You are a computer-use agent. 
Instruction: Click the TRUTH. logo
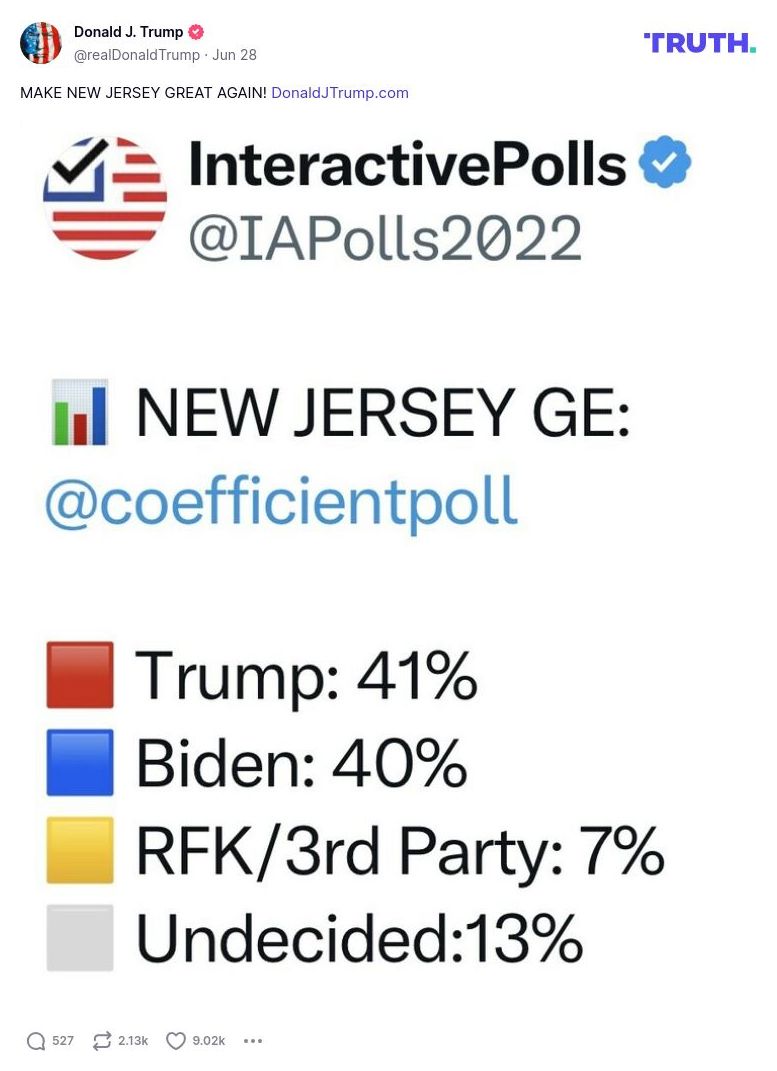click(x=699, y=42)
